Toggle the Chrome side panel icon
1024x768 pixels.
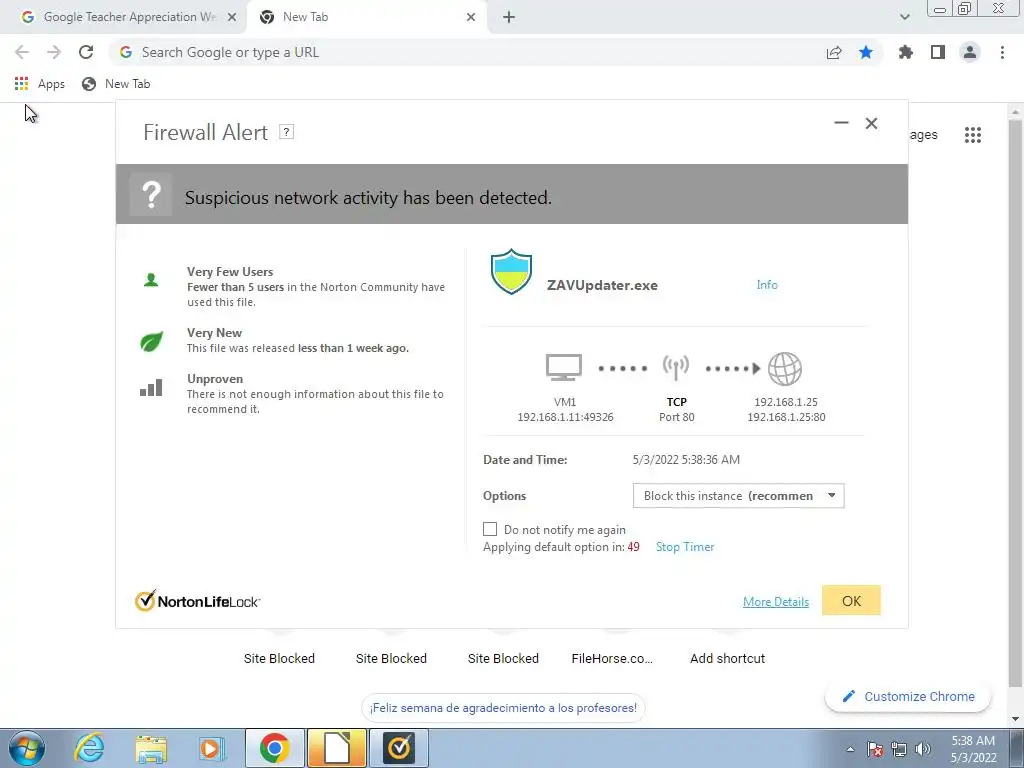point(938,52)
